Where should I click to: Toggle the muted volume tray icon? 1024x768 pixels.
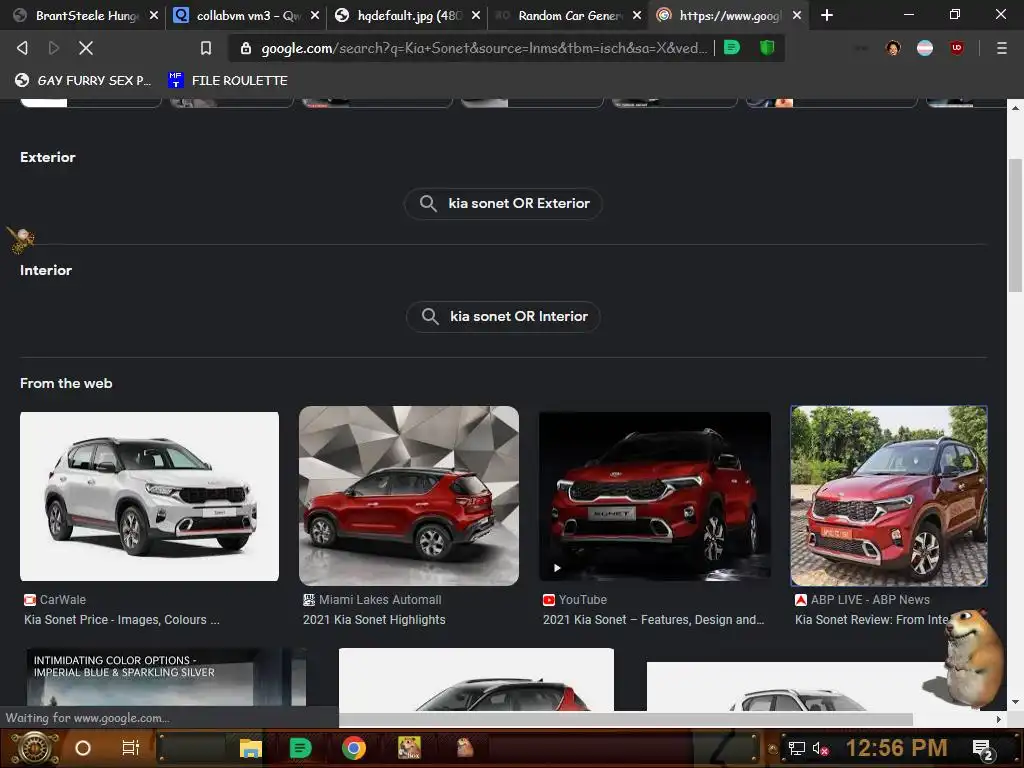[820, 749]
